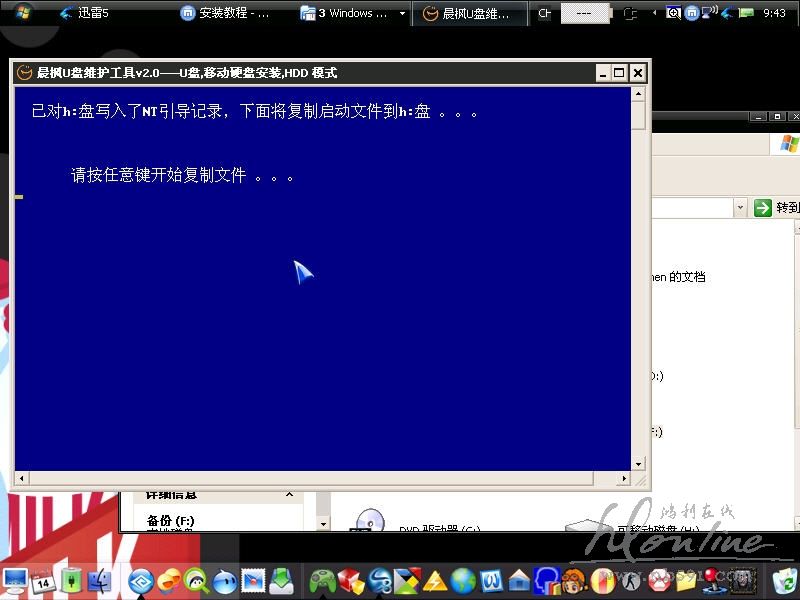
Task: Open the mail stamp dock icon
Action: pos(253,582)
